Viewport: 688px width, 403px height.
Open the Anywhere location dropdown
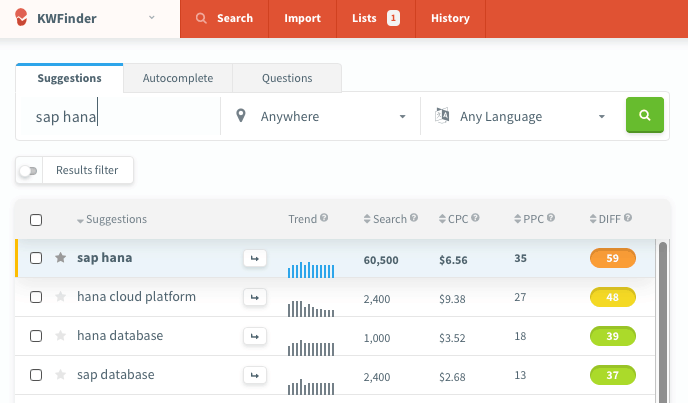[320, 116]
